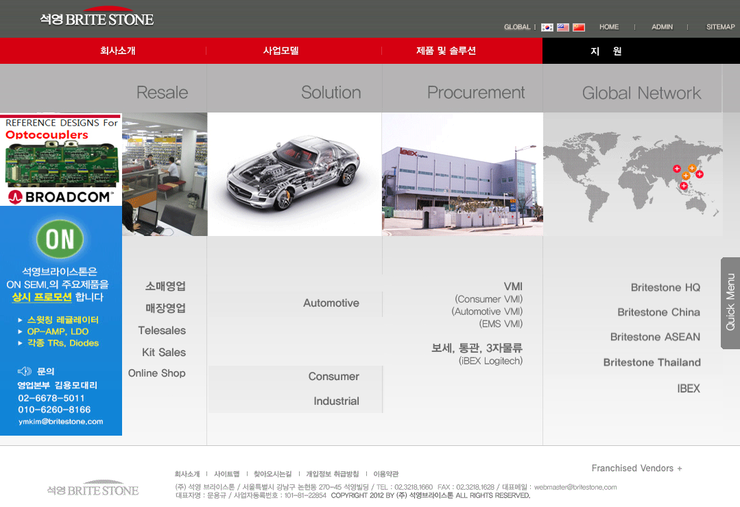Click the OP-AMP, LDO bullet item
The height and width of the screenshot is (507, 740).
58,331
